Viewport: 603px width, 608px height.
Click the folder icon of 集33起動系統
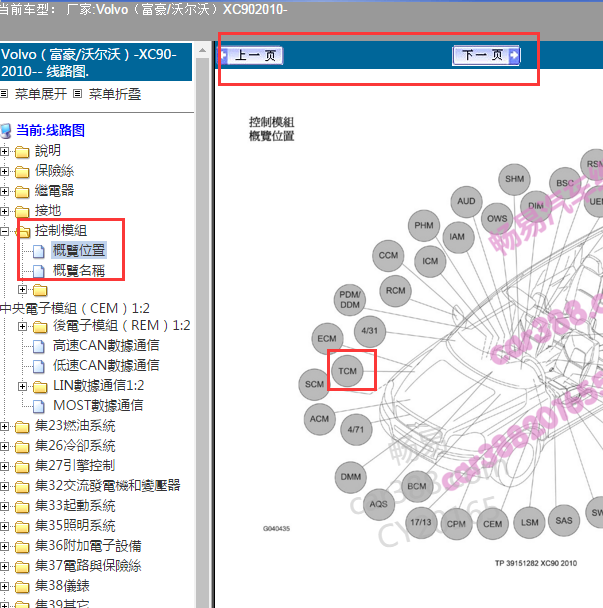[22, 507]
